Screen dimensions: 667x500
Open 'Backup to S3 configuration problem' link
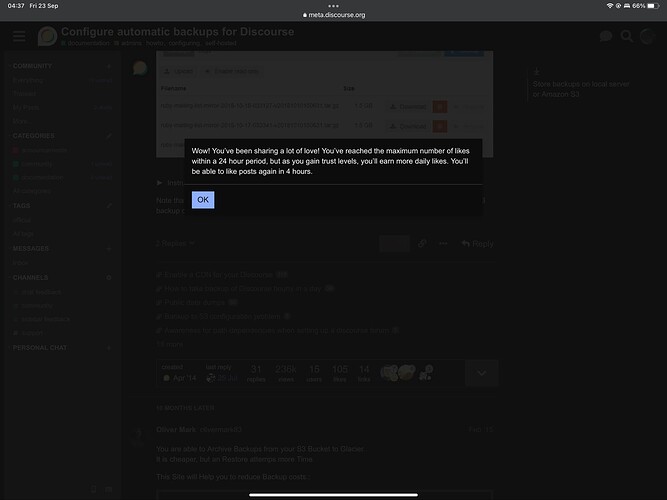click(x=222, y=317)
